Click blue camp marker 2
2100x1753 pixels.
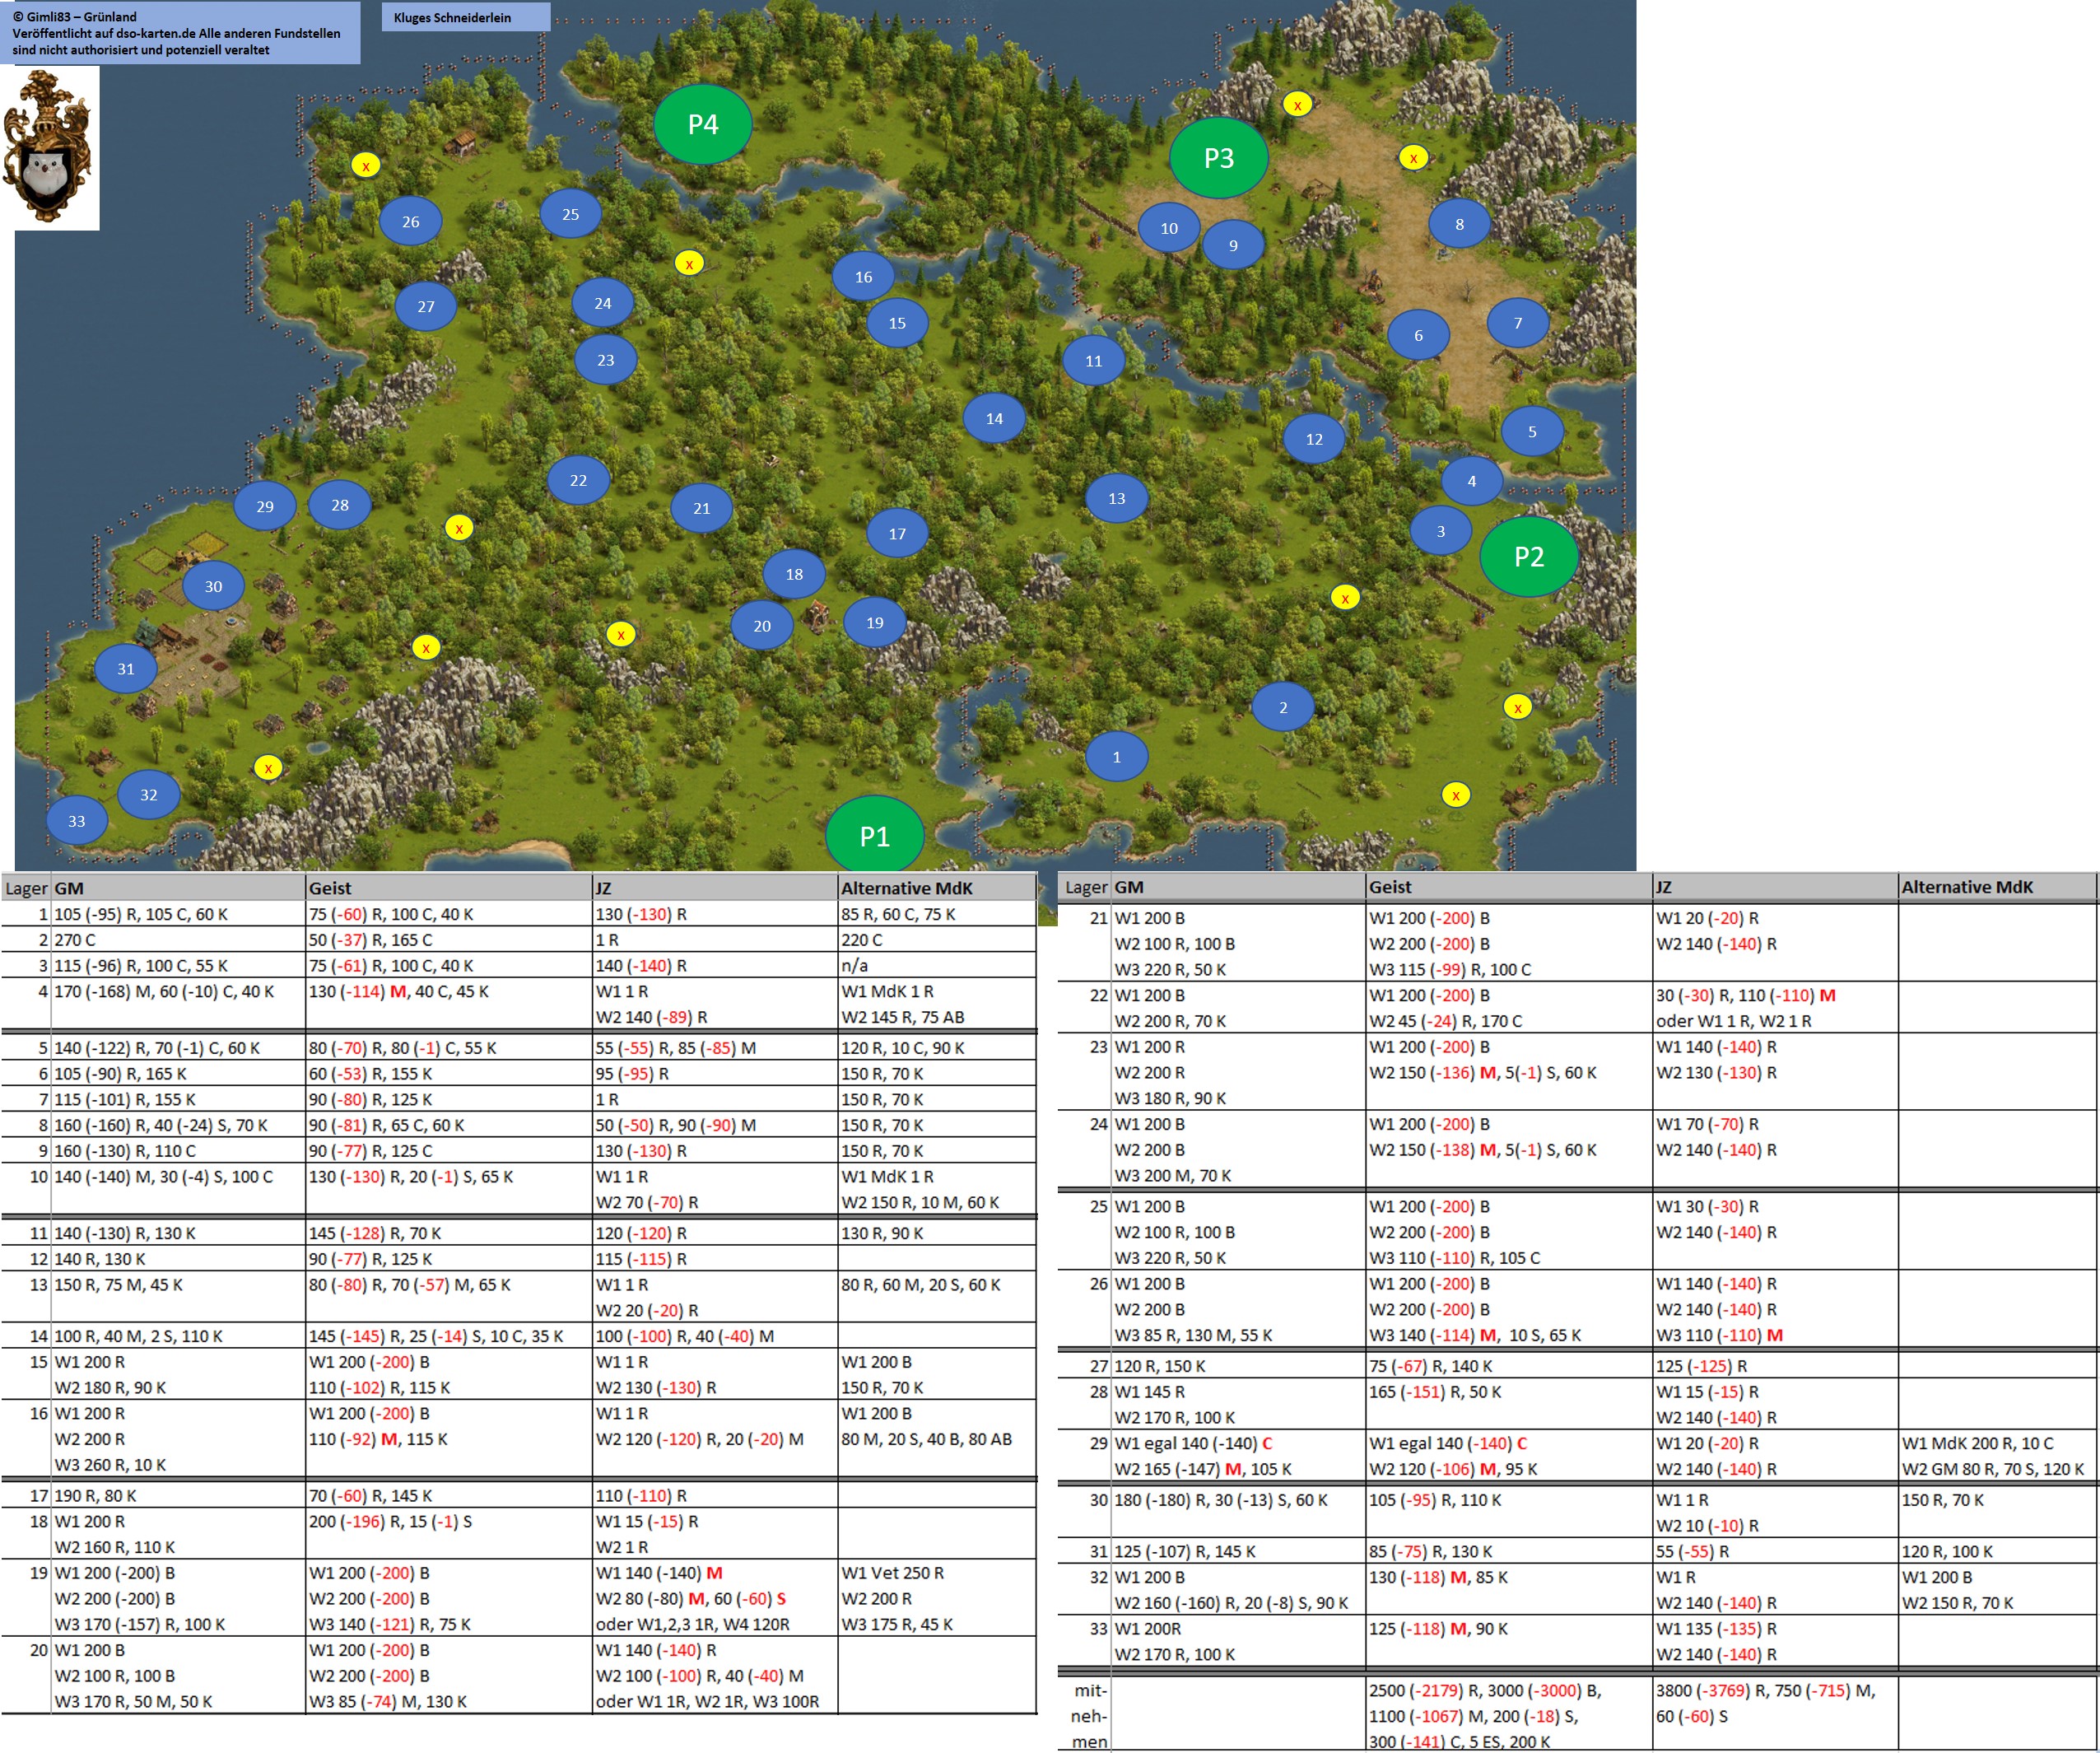[x=1283, y=707]
